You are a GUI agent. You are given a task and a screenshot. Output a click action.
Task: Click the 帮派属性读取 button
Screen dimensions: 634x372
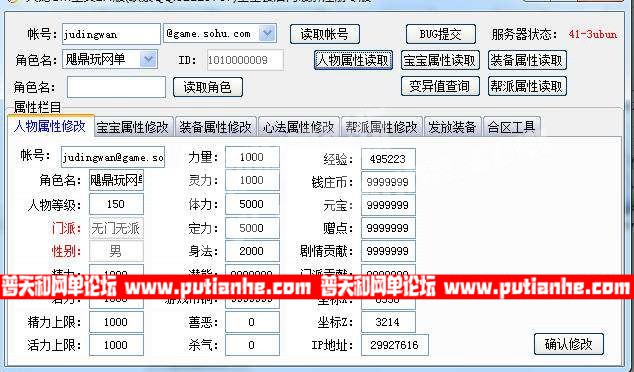(x=527, y=86)
